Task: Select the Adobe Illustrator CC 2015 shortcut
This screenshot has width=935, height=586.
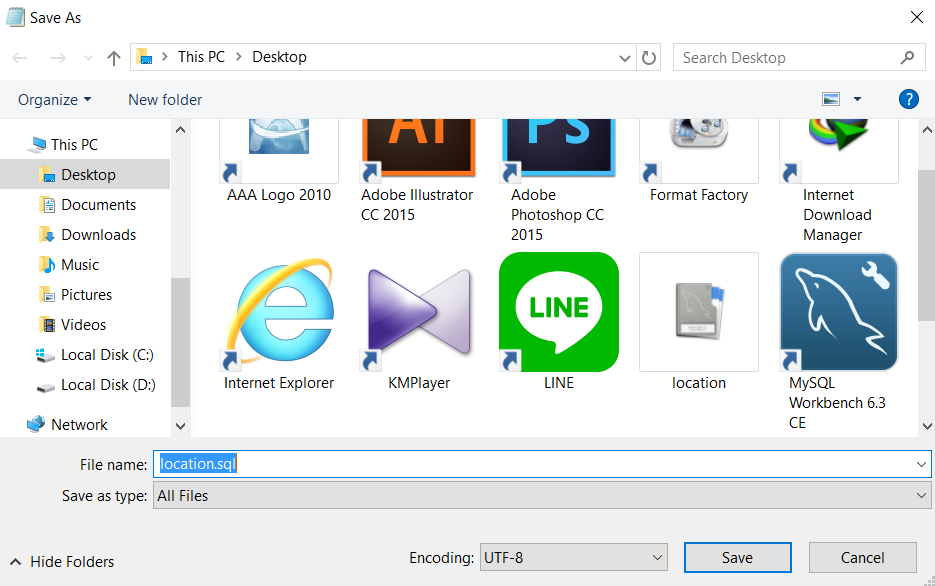Action: coord(419,150)
